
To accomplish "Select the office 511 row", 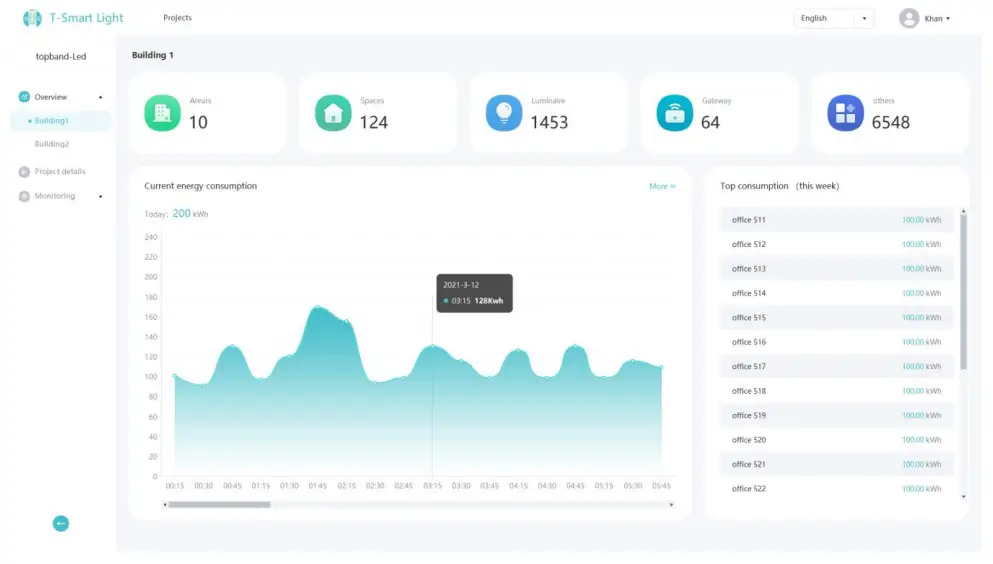I will (836, 220).
